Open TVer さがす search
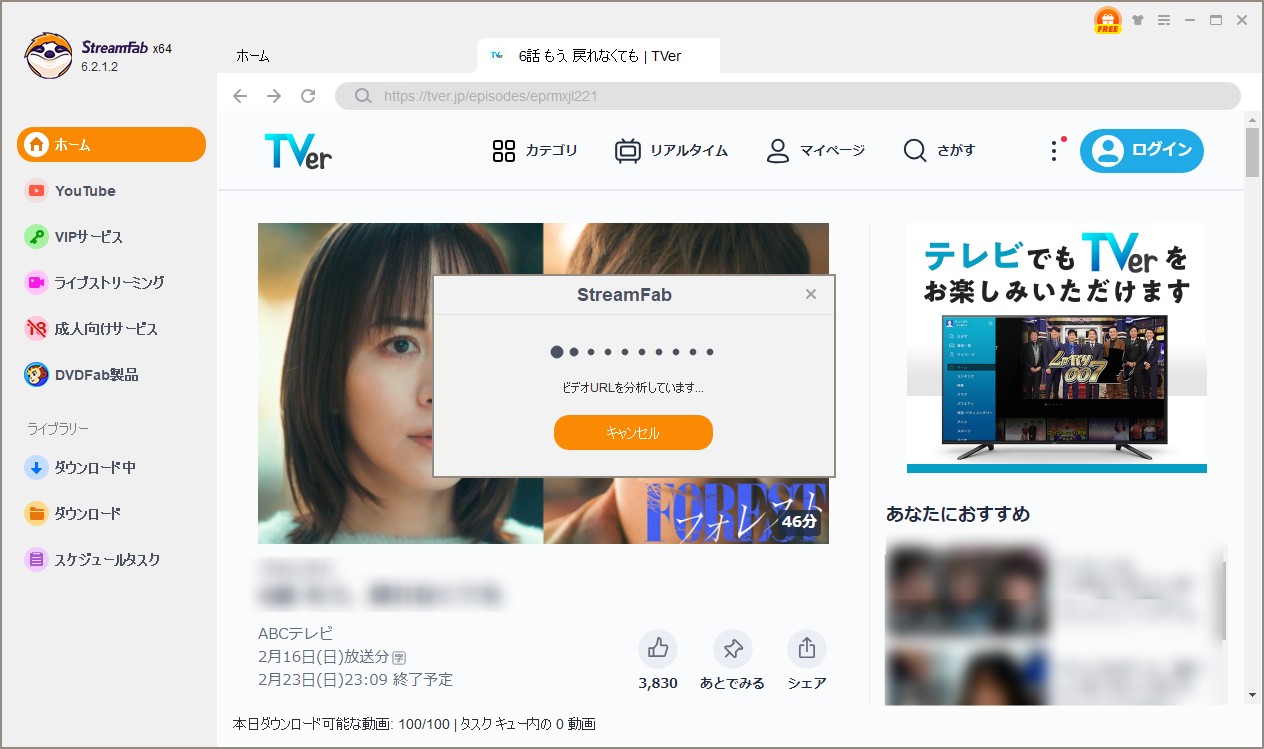1264x749 pixels. coord(939,151)
